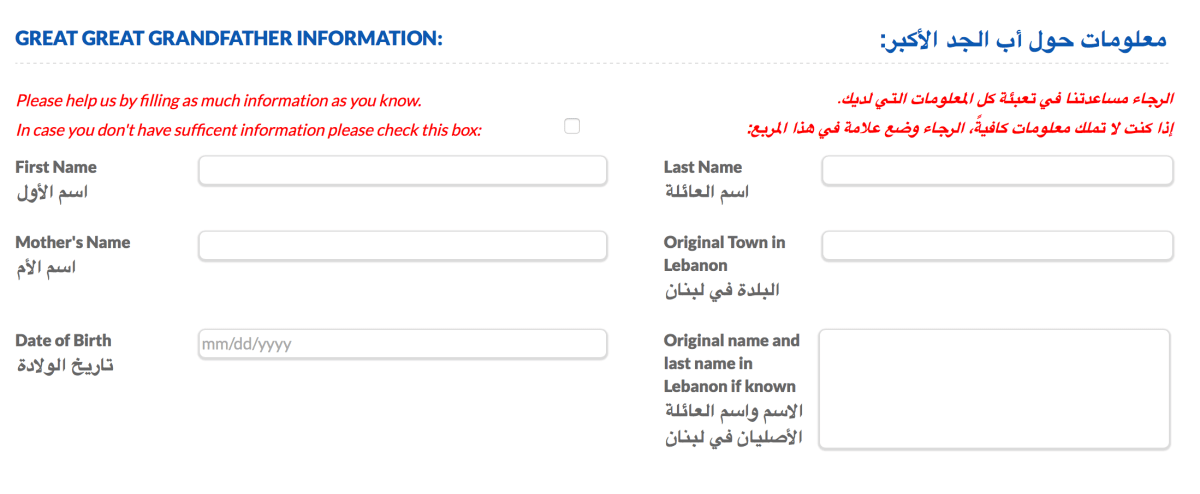This screenshot has width=1200, height=494.
Task: Click the 'Date of Birth' label text
Action: click(63, 341)
